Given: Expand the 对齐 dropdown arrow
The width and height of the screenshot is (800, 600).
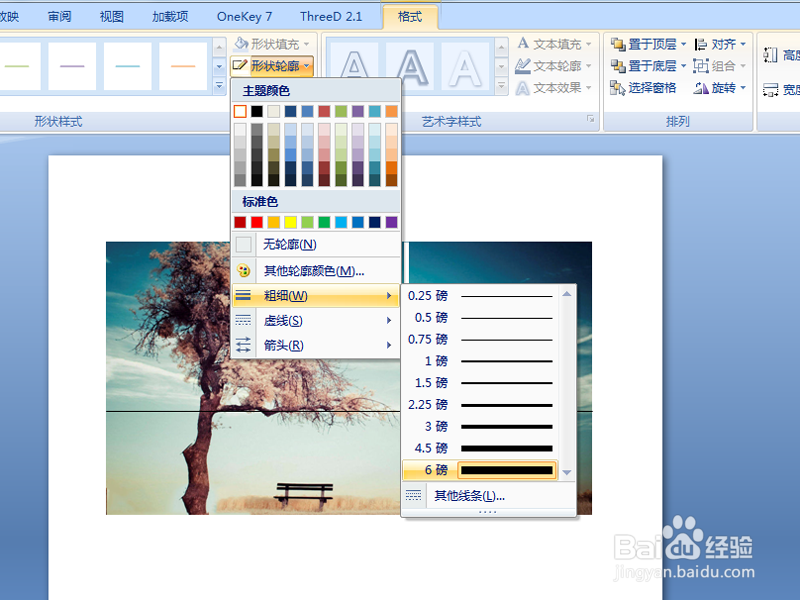Looking at the screenshot, I should click(x=743, y=44).
